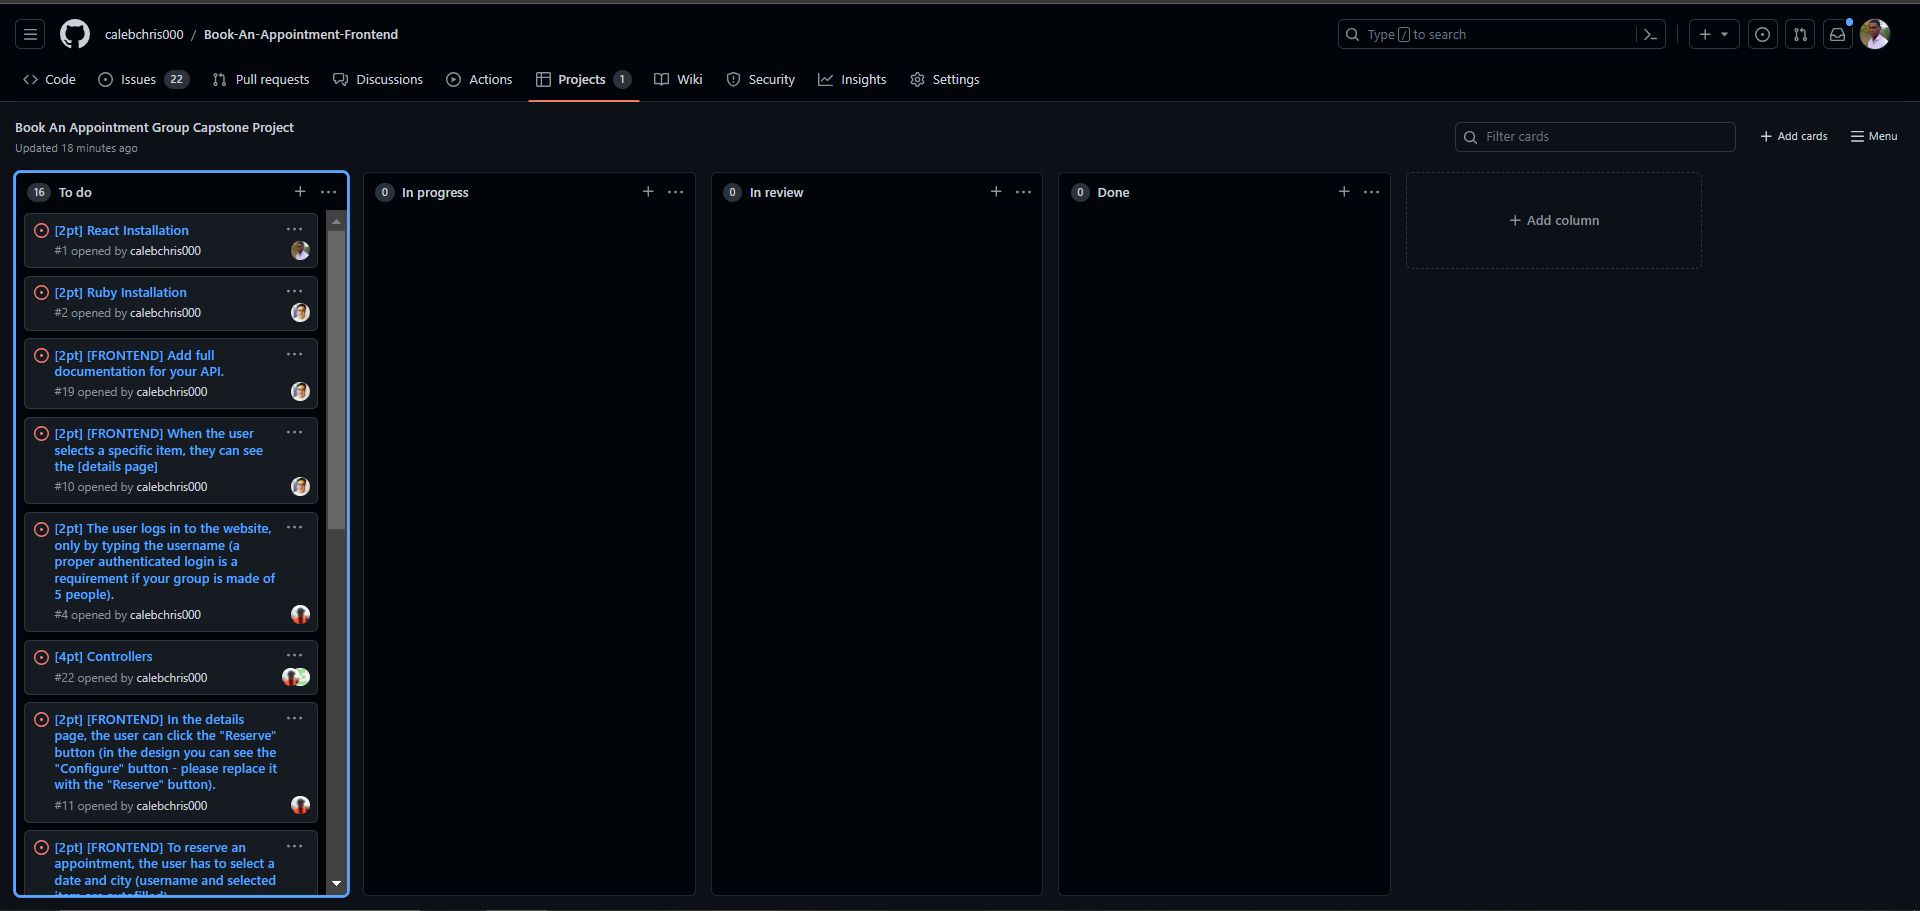Open the global navigation hamburger icon
Screen dimensions: 1920x911
tap(29, 33)
